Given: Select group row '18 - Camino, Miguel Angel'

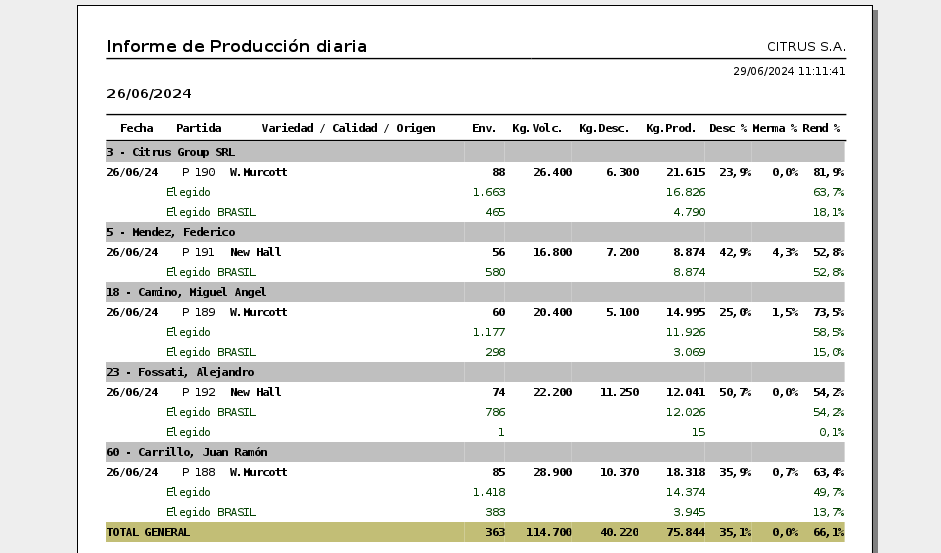Looking at the screenshot, I should (475, 292).
